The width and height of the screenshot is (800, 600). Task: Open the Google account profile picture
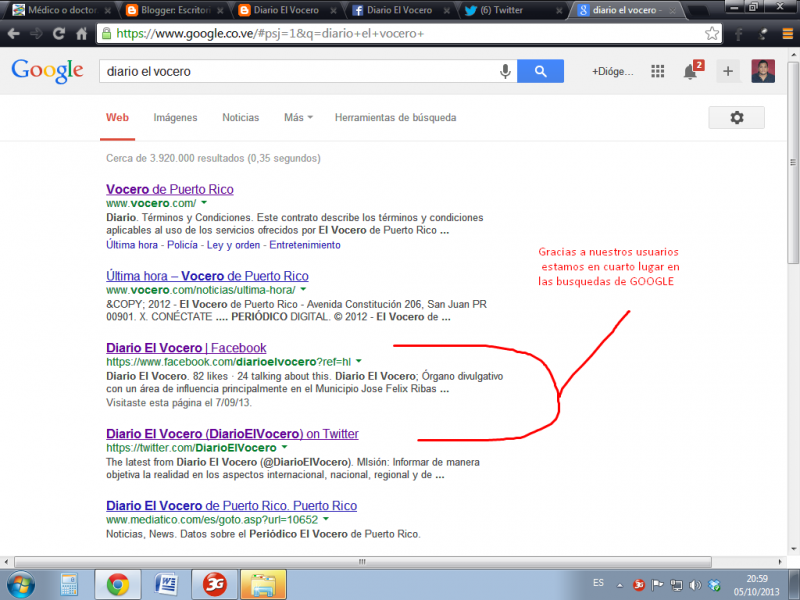[x=763, y=71]
